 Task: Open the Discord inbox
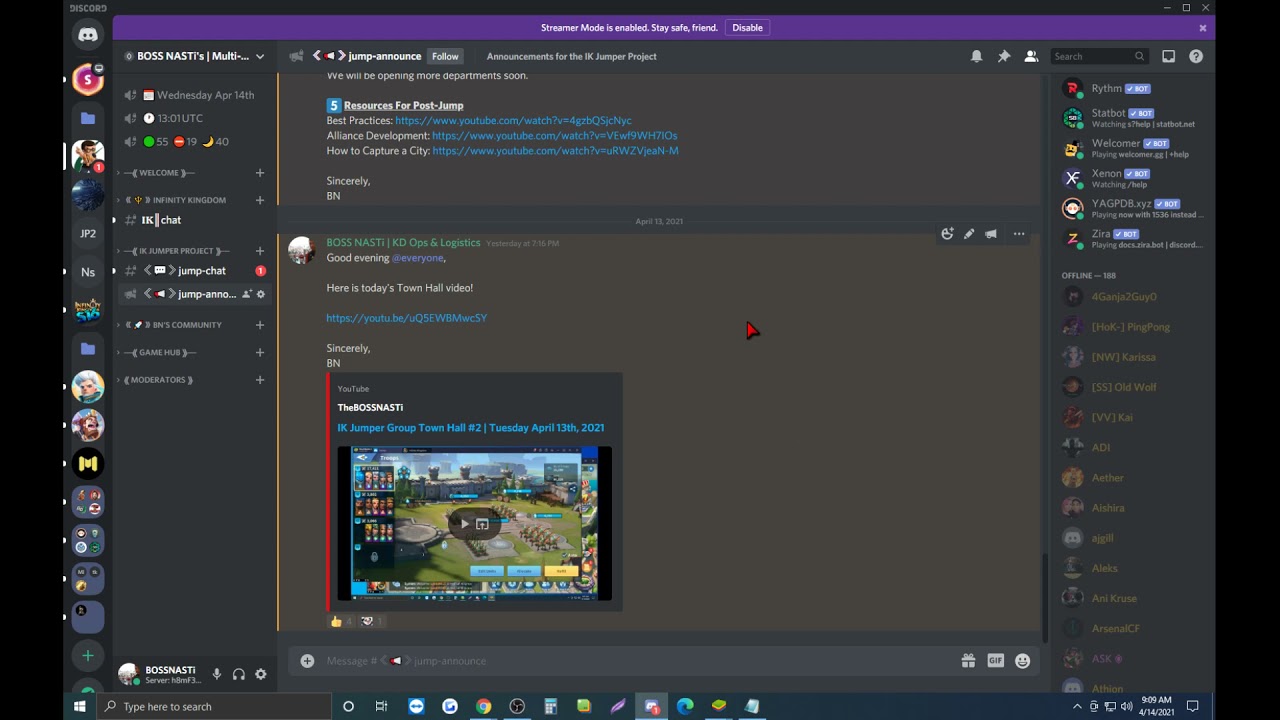click(x=1168, y=57)
